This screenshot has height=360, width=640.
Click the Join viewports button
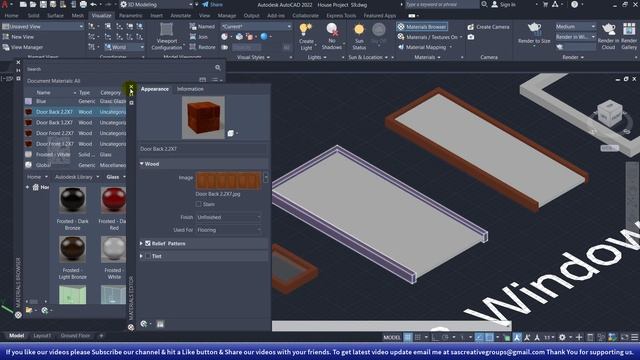click(x=199, y=37)
